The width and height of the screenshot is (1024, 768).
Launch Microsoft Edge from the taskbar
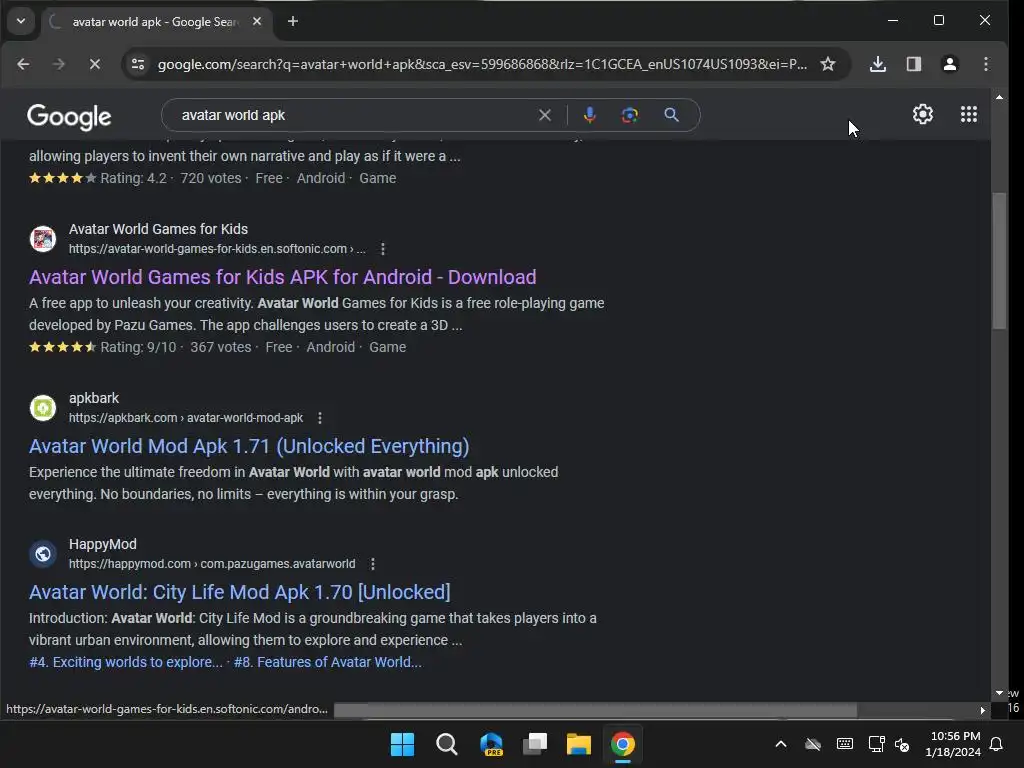click(491, 744)
